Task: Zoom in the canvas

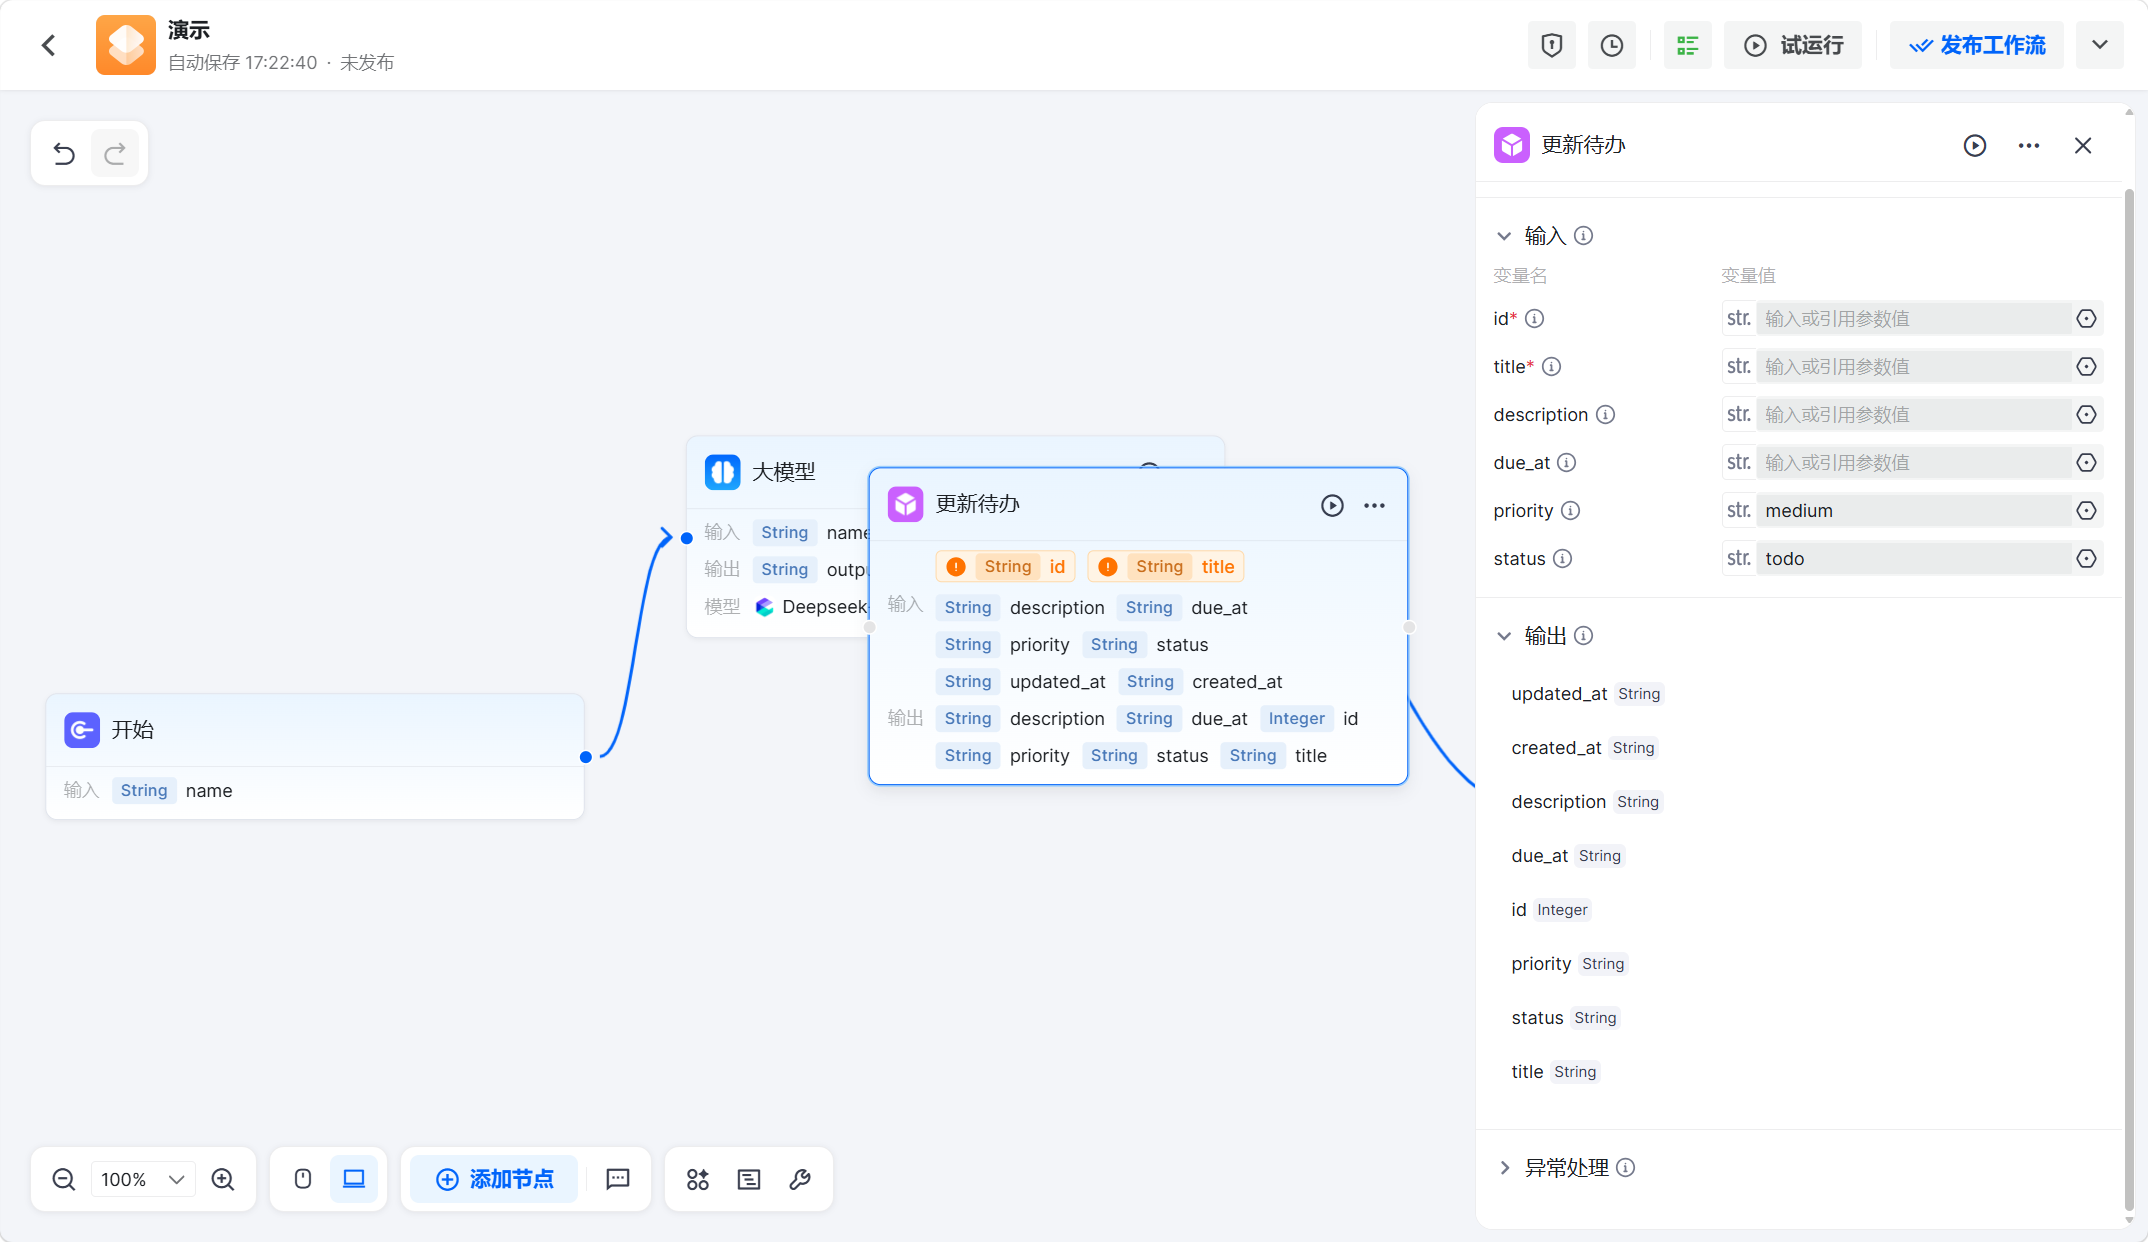Action: point(223,1180)
